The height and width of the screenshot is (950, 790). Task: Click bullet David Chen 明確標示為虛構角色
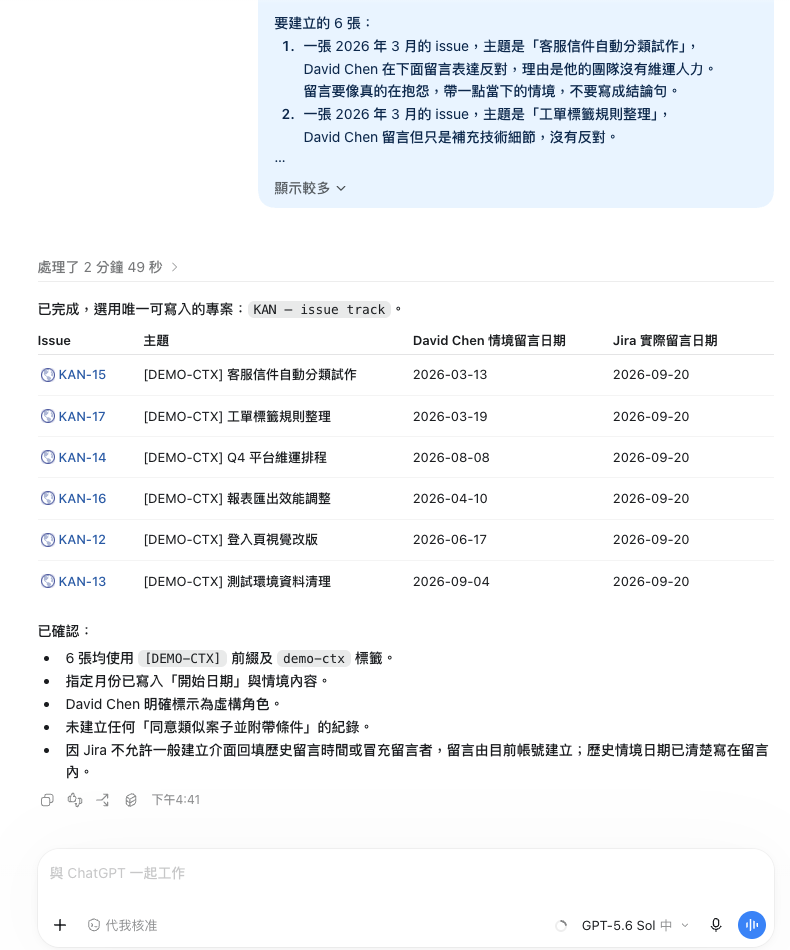pyautogui.click(x=173, y=704)
